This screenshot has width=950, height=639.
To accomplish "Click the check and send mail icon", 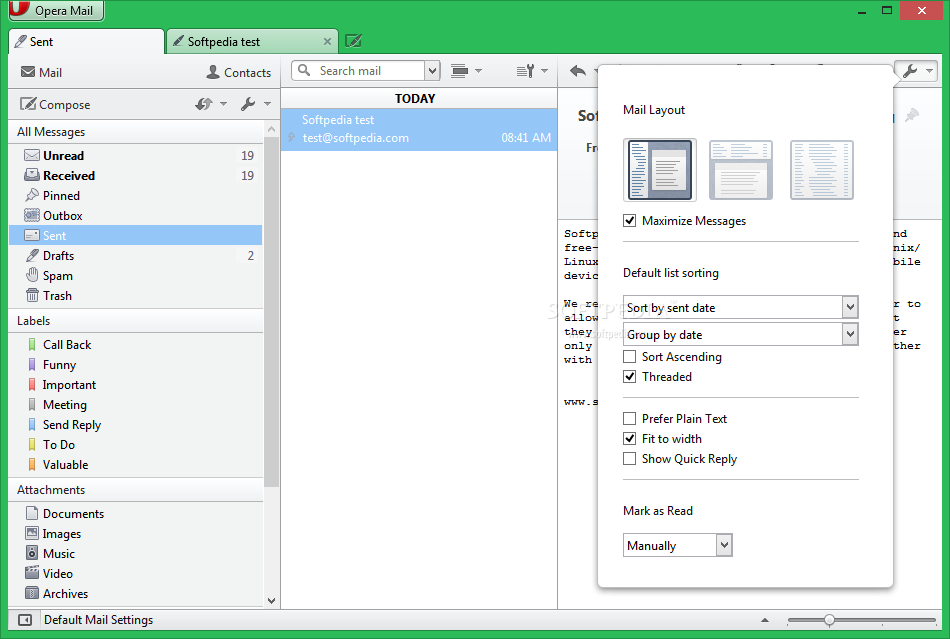I will [204, 104].
